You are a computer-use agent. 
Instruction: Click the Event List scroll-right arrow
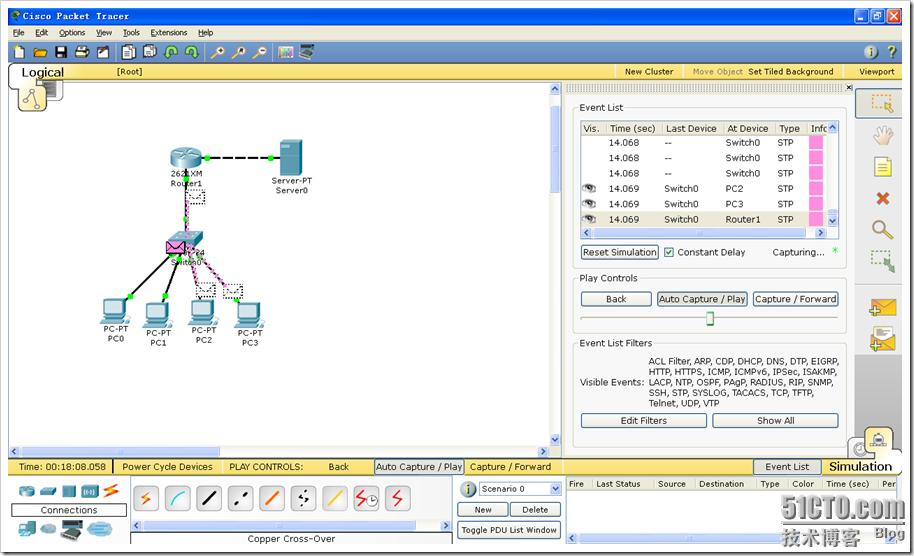click(x=821, y=233)
